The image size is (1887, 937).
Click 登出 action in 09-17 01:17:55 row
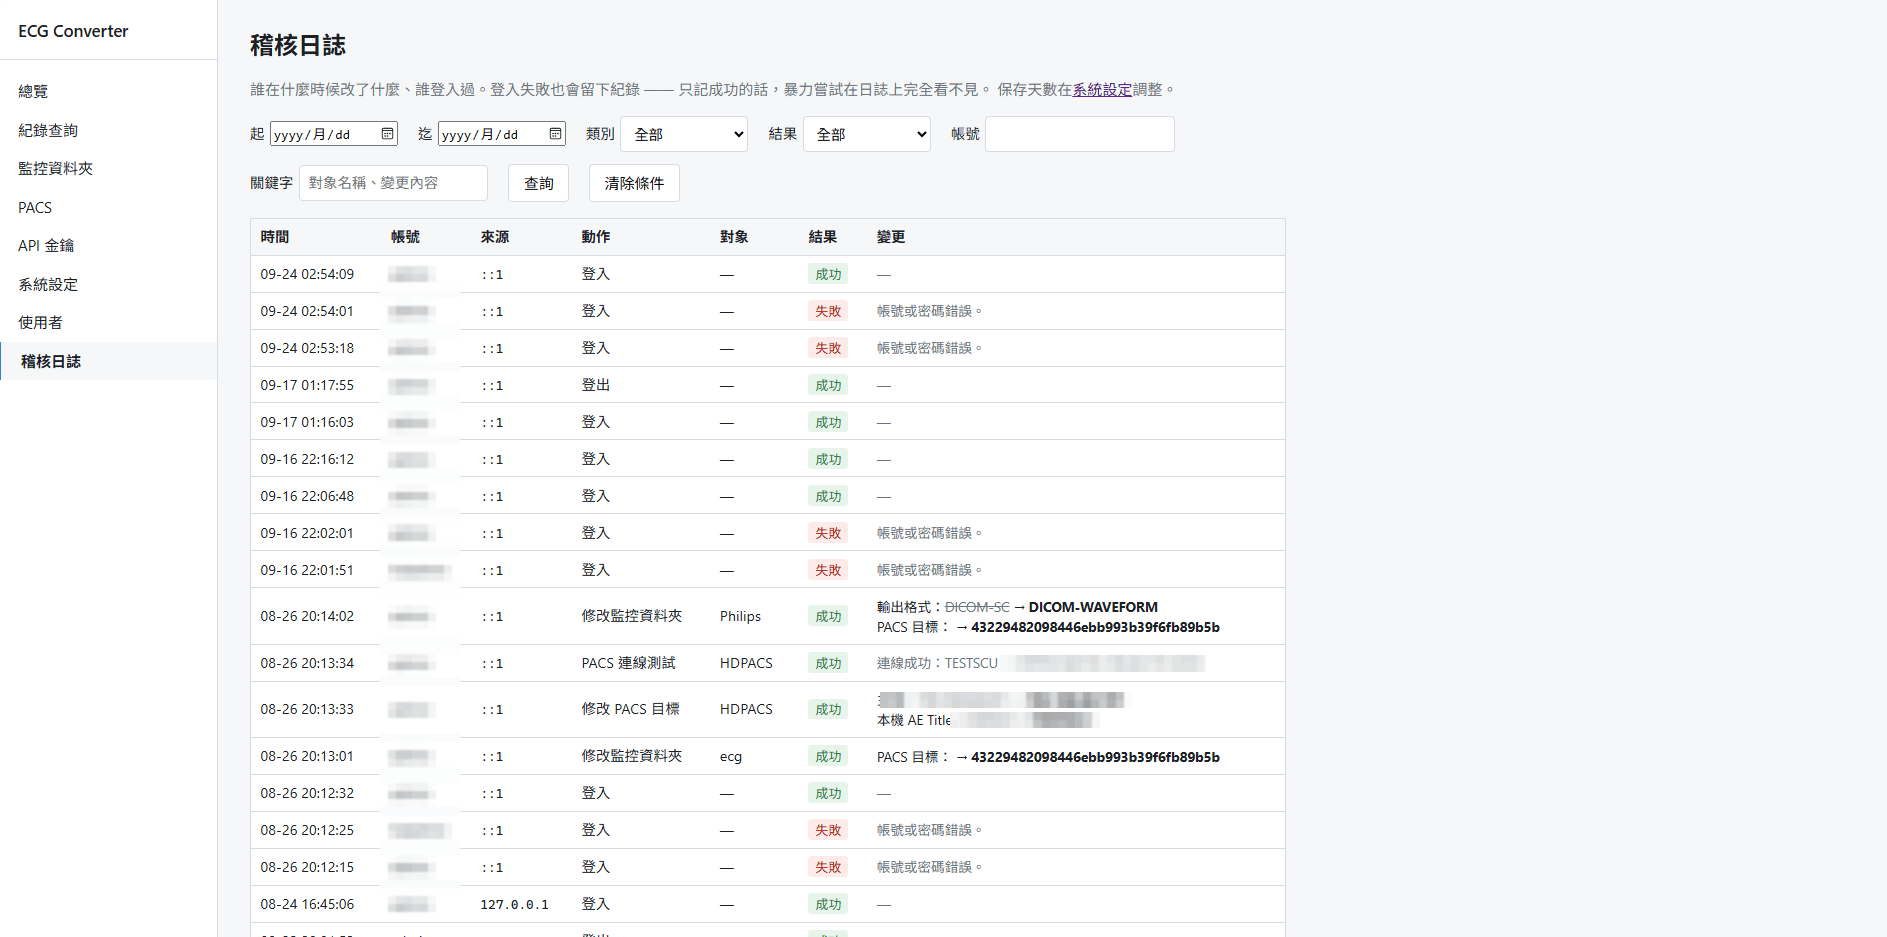pyautogui.click(x=596, y=385)
